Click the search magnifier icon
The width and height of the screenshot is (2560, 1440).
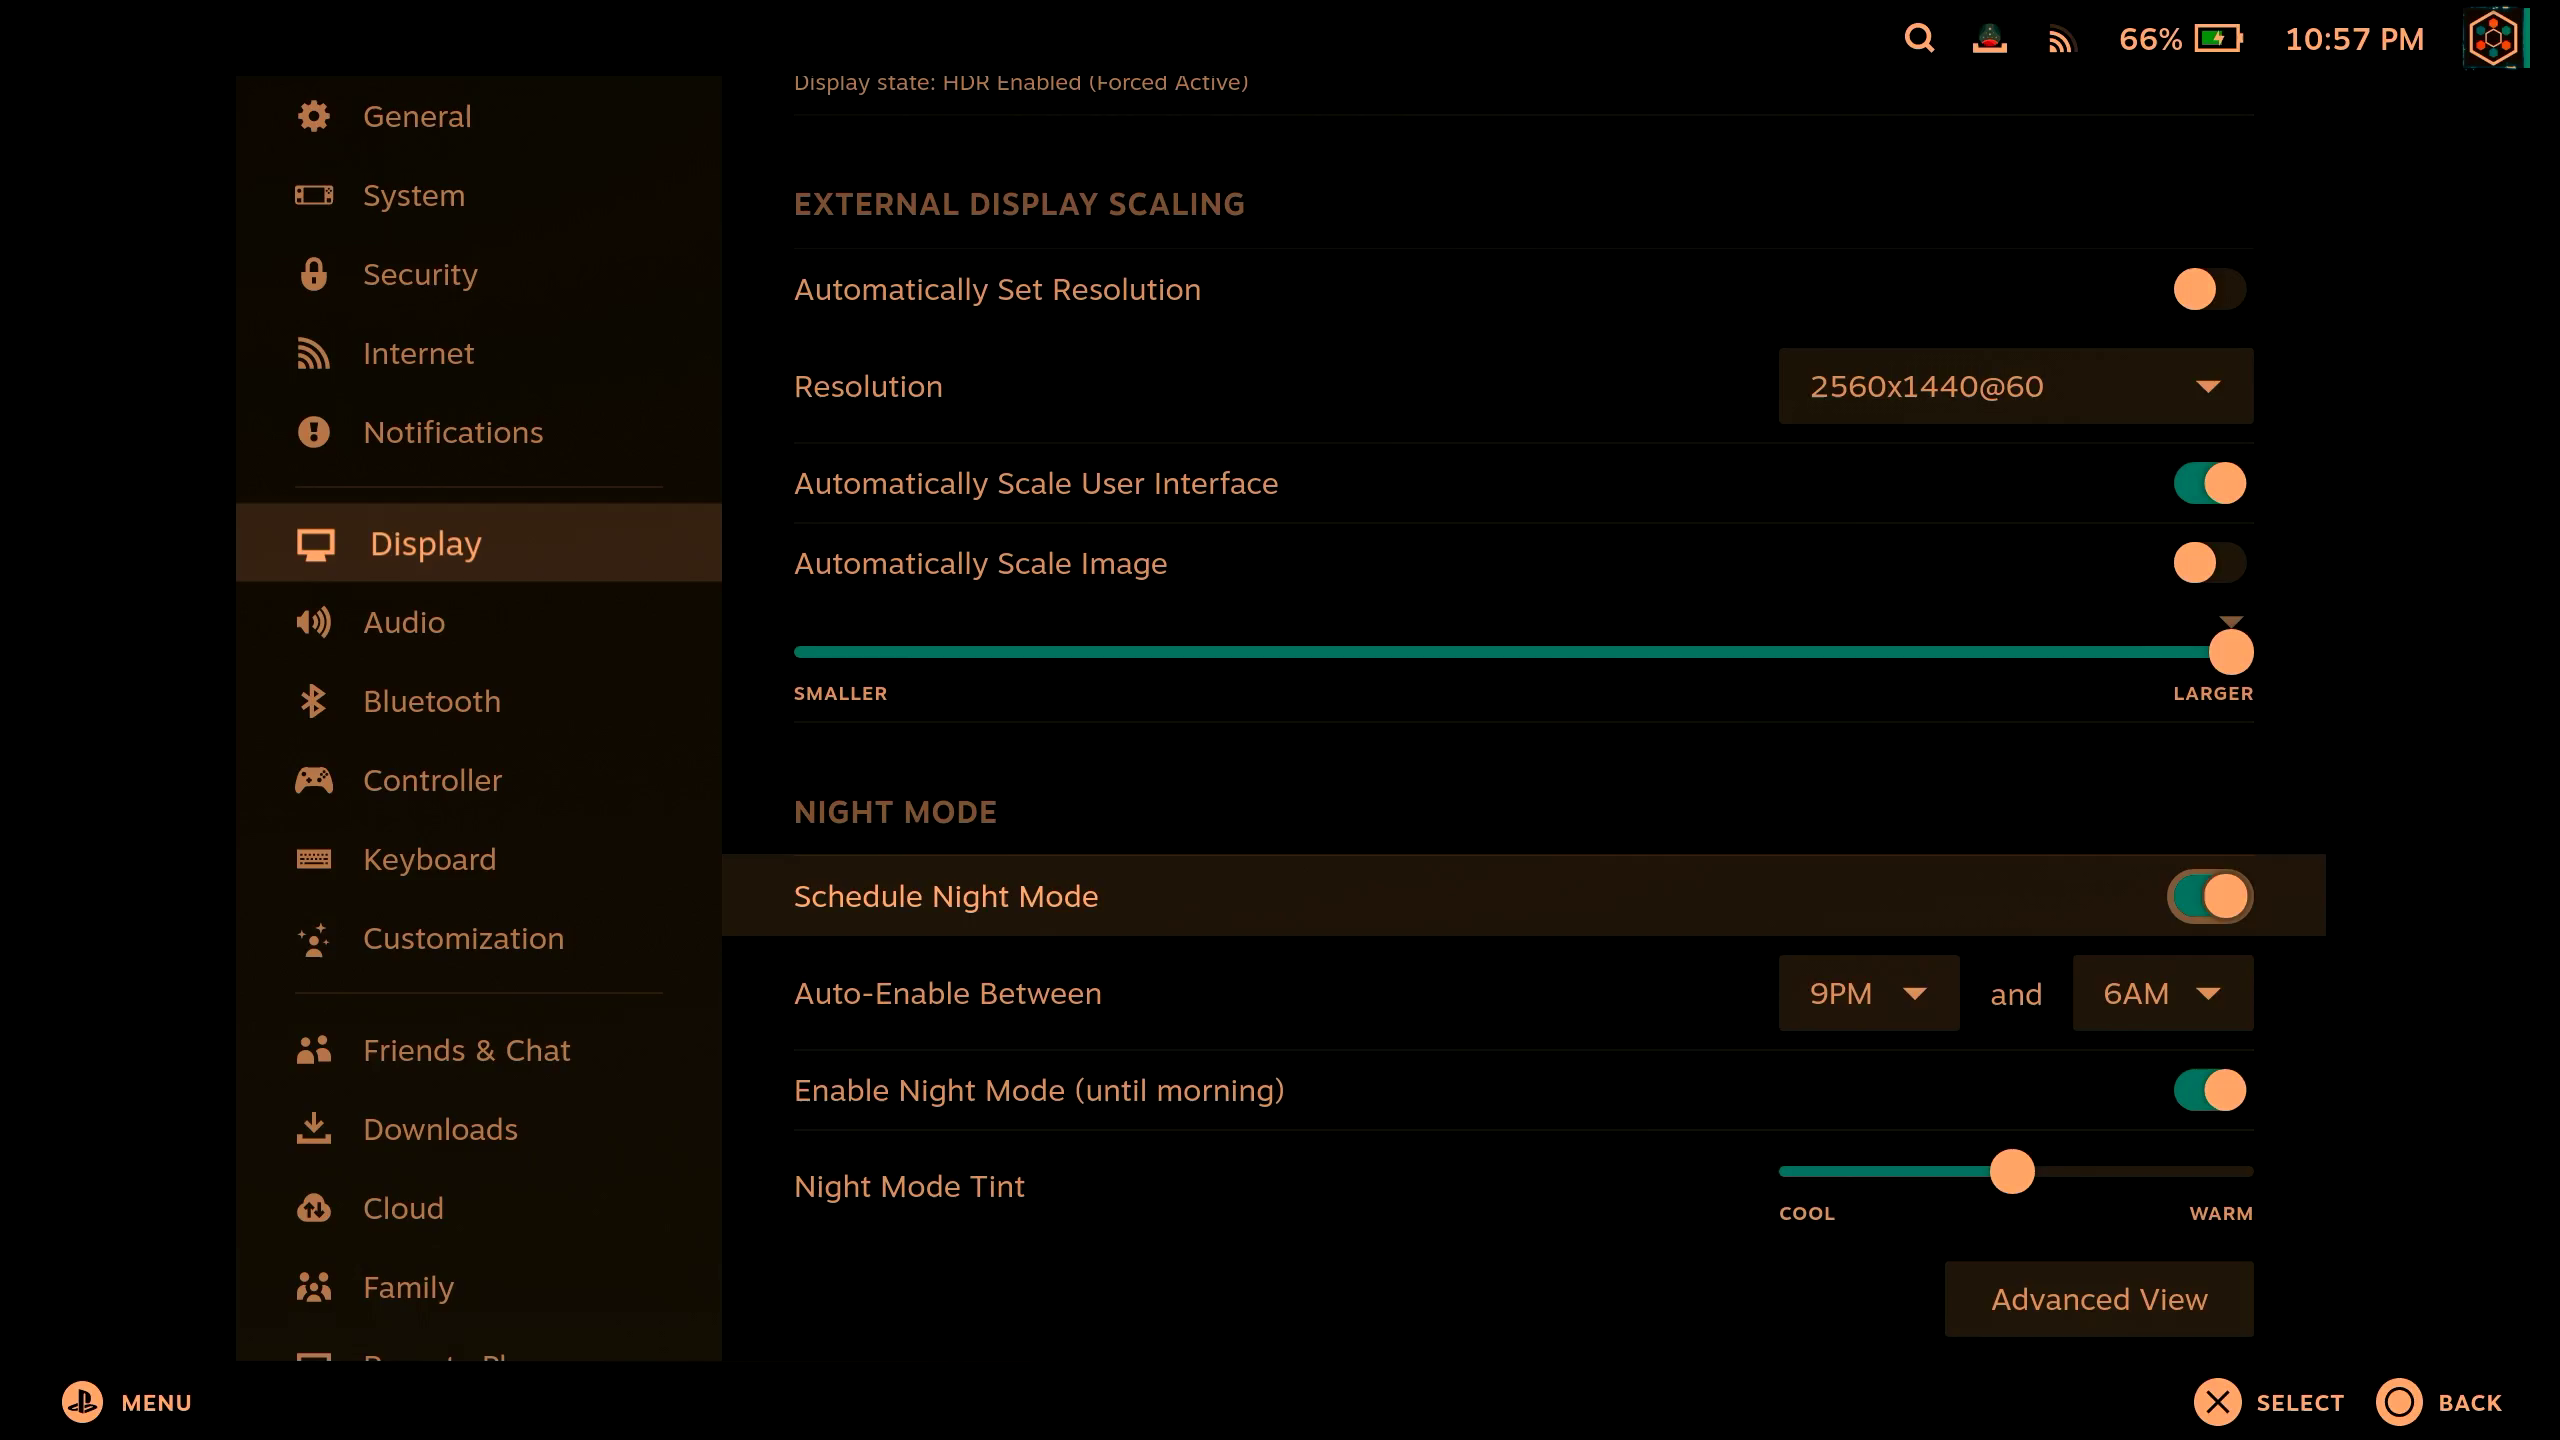coord(1919,38)
